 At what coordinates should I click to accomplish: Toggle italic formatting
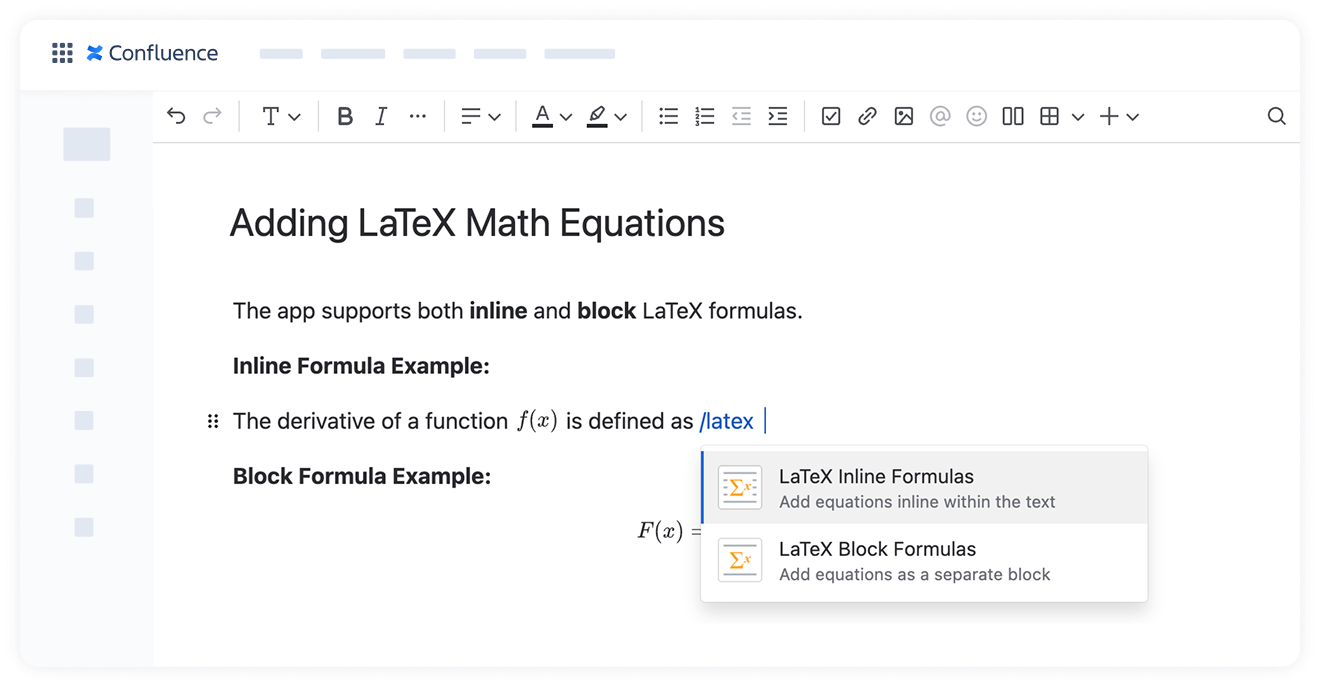(x=381, y=116)
